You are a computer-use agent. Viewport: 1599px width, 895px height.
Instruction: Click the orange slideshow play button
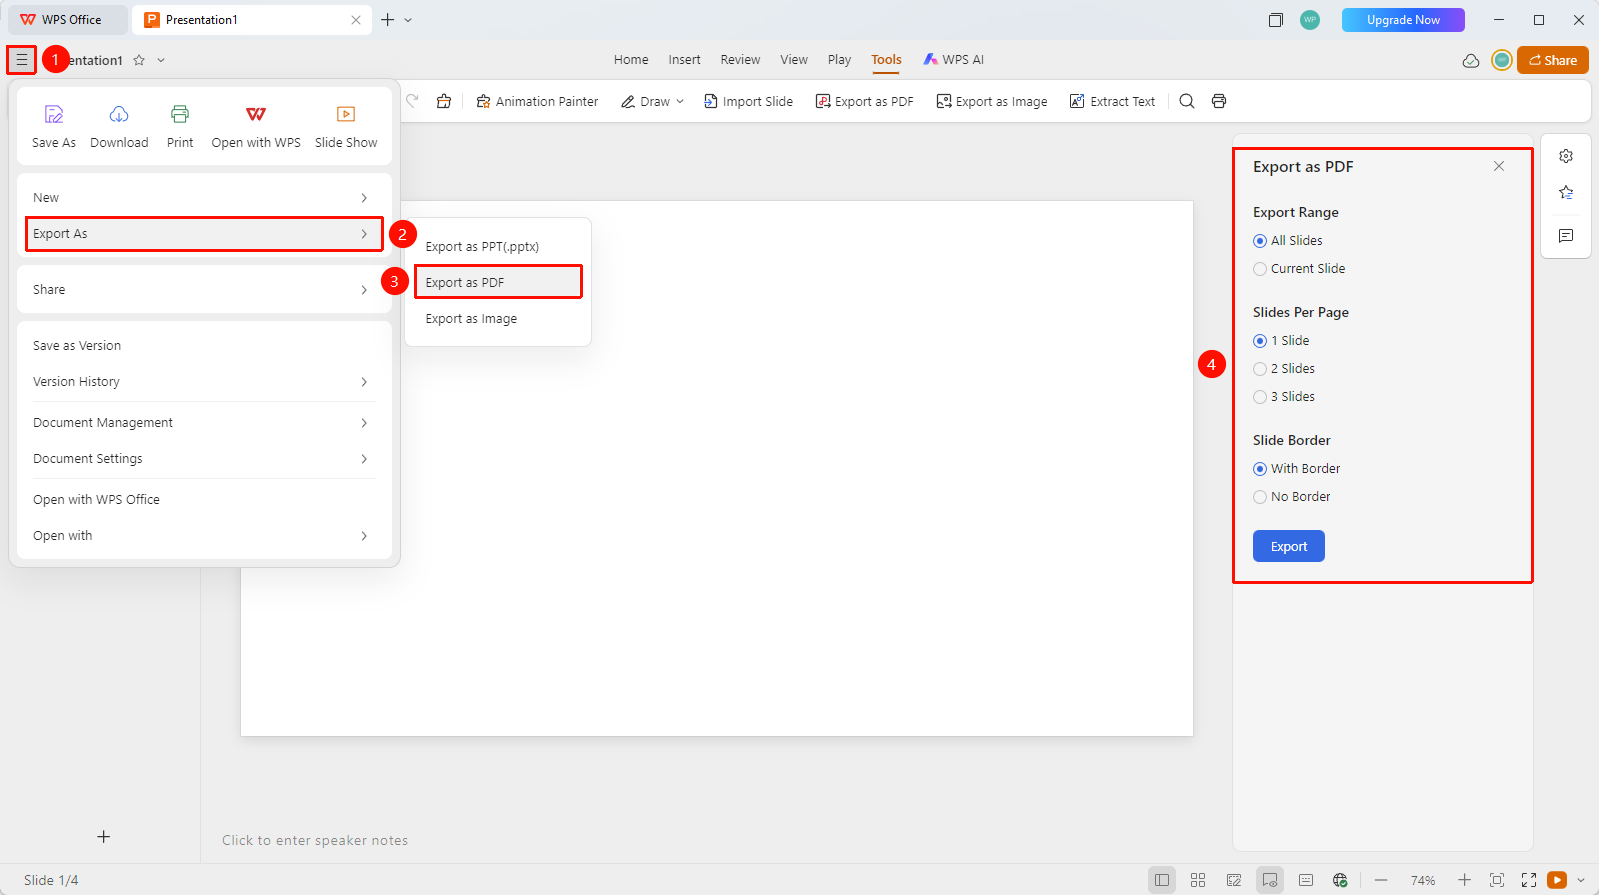coord(1557,880)
